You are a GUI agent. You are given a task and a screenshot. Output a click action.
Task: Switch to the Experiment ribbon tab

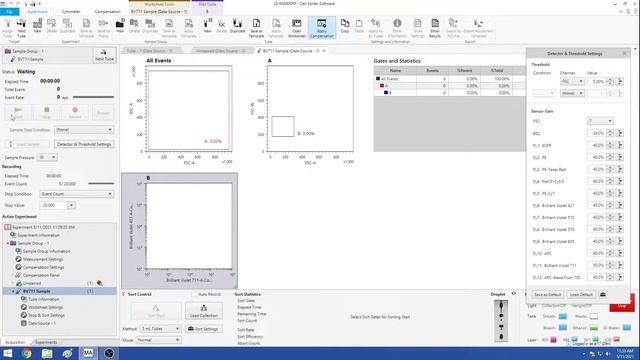[x=37, y=12]
